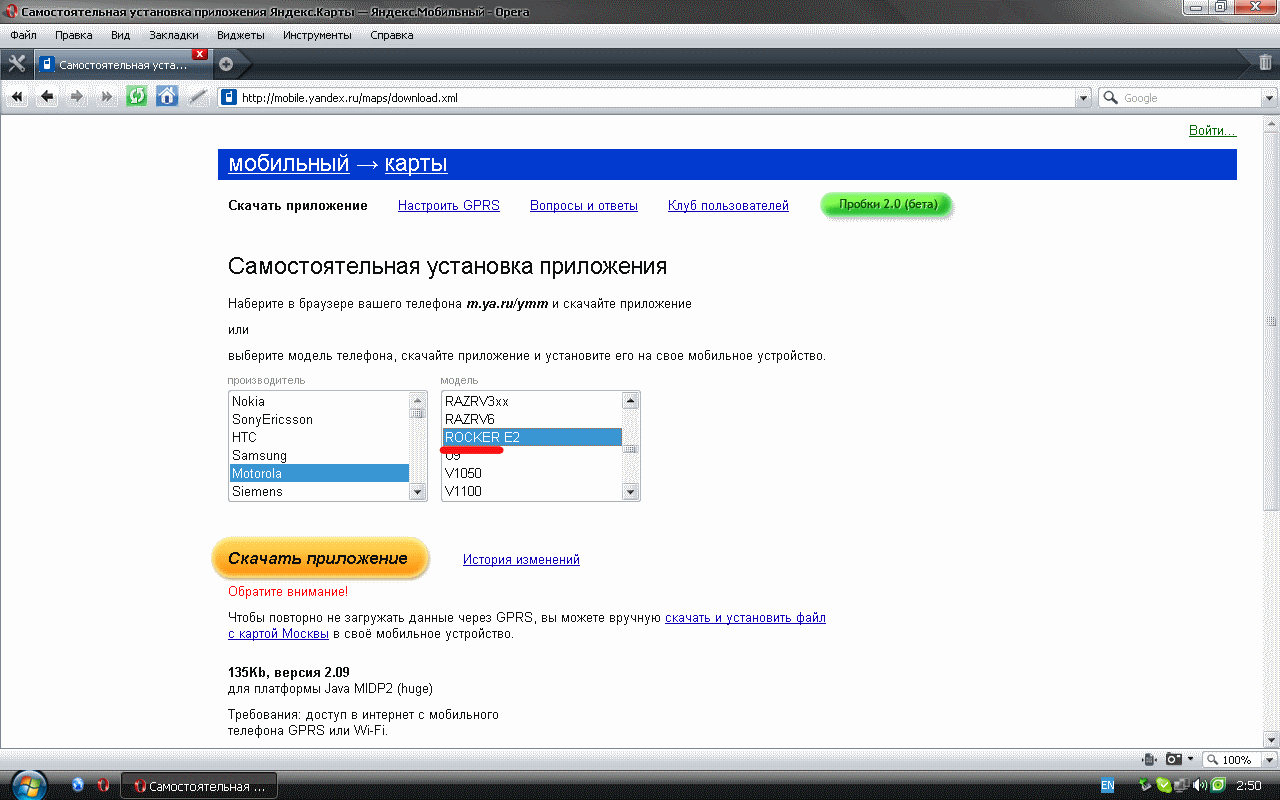Open the карты header link
The width and height of the screenshot is (1280, 800).
416,163
